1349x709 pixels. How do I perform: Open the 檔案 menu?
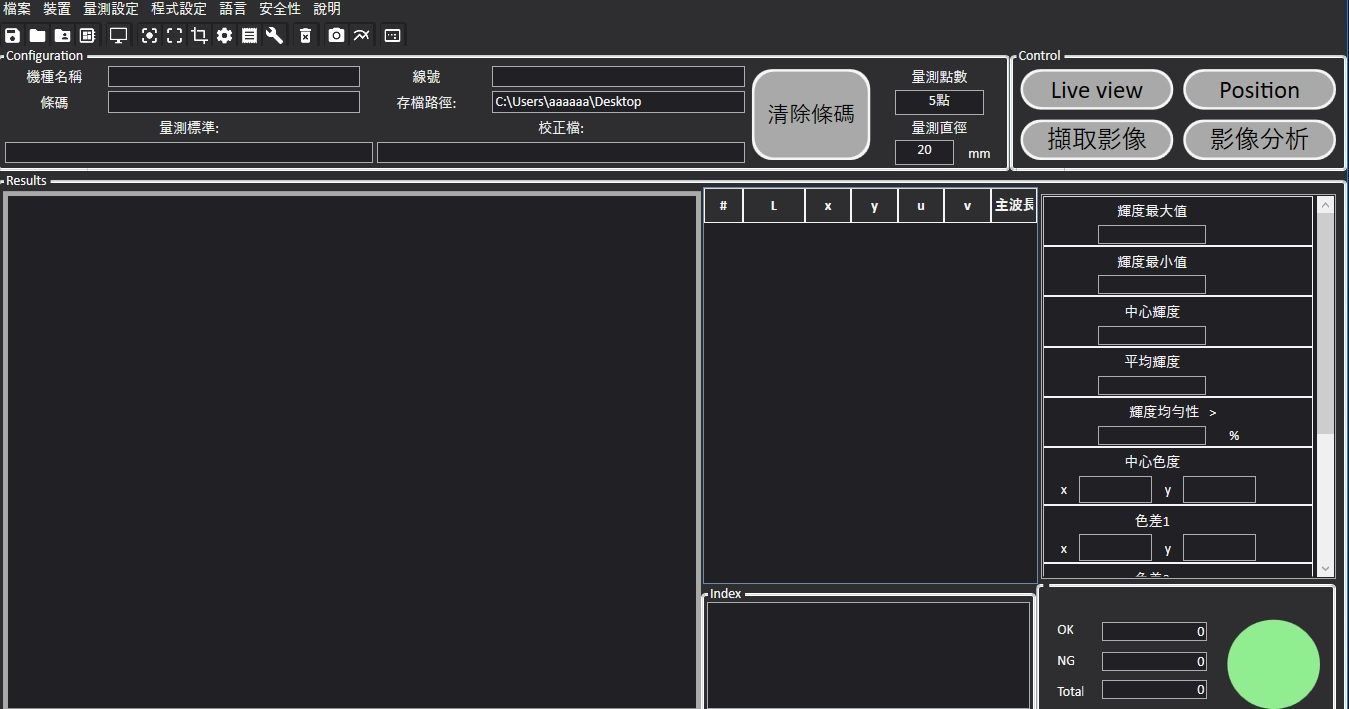(x=17, y=9)
